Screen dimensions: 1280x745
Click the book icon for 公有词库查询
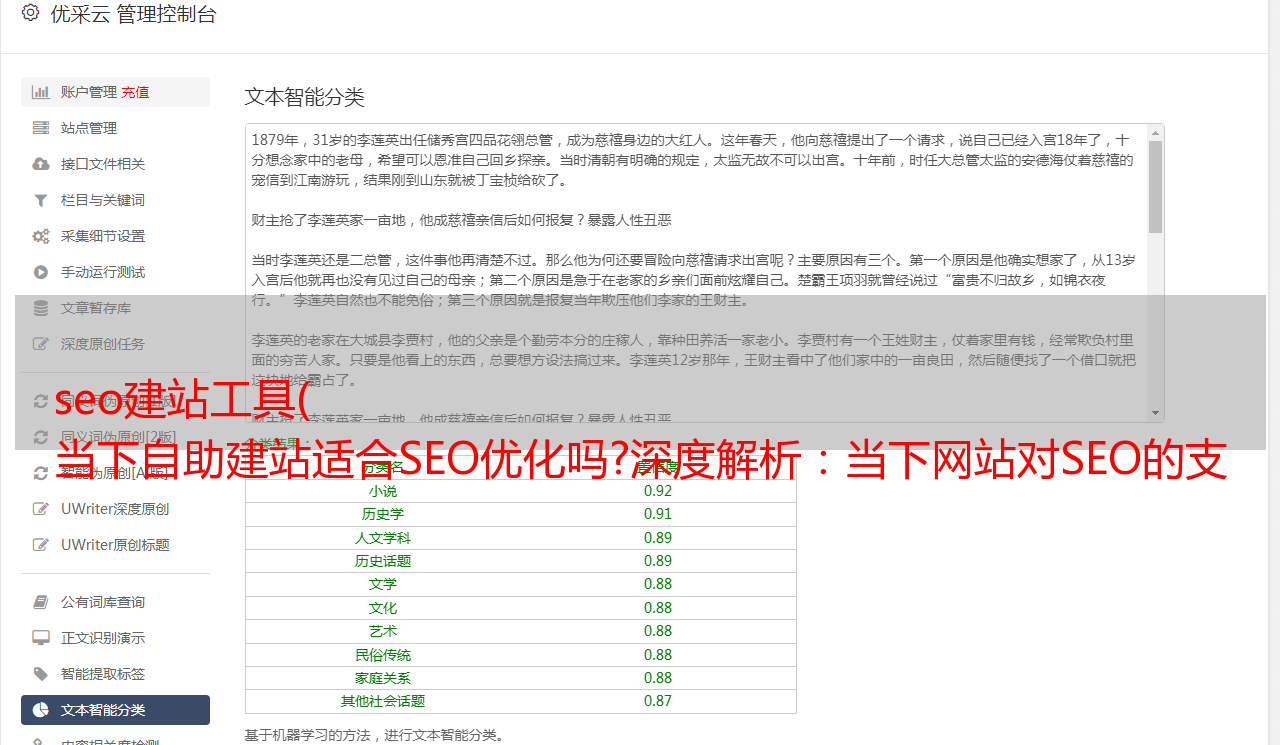(41, 602)
